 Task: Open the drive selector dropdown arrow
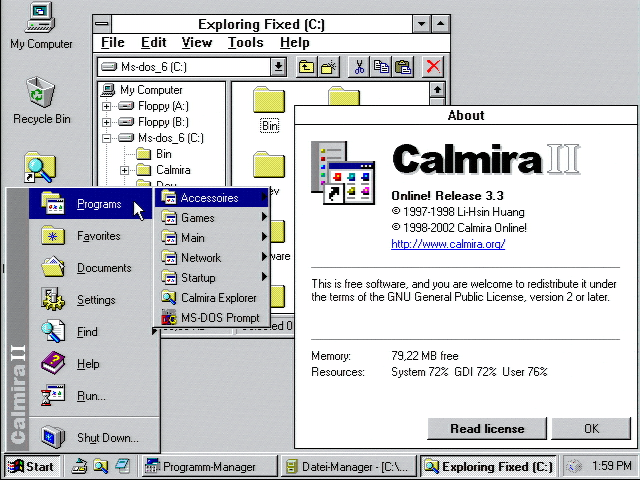pyautogui.click(x=279, y=67)
